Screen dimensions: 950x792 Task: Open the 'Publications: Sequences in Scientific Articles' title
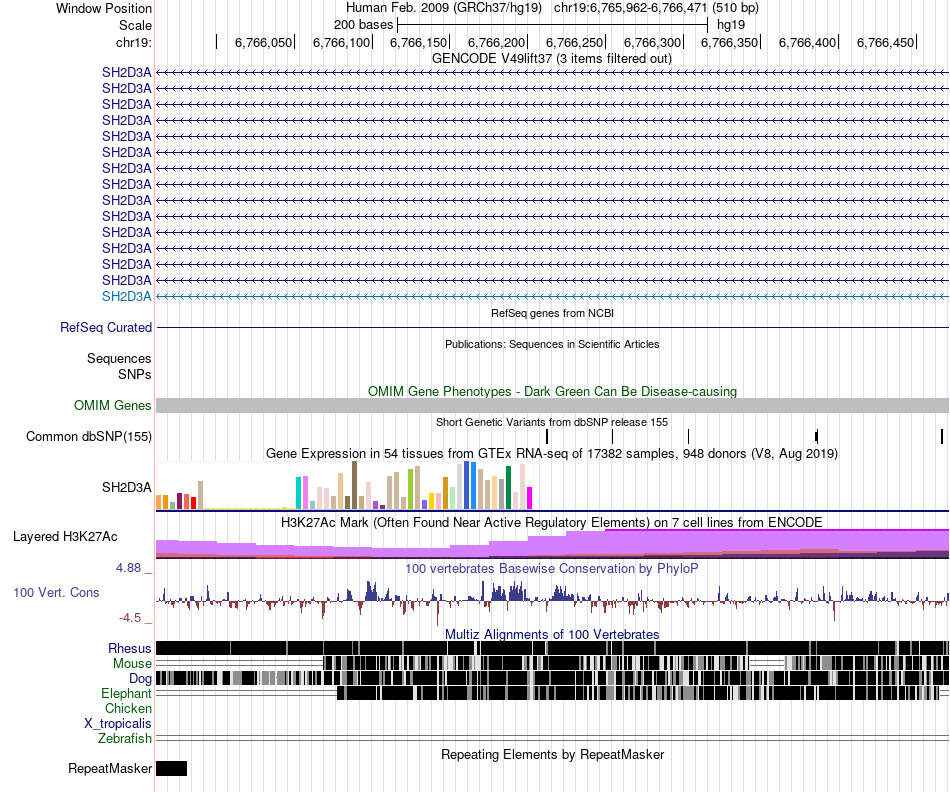coord(552,344)
